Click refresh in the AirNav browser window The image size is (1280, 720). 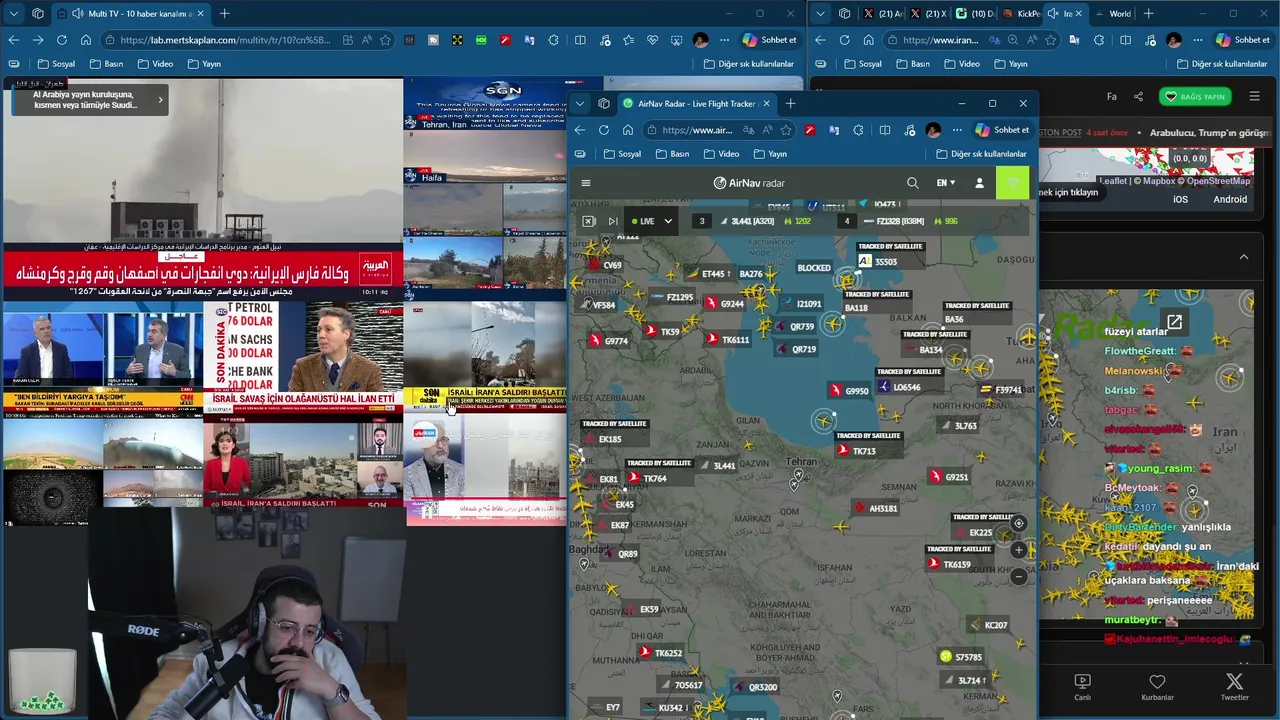(x=603, y=130)
